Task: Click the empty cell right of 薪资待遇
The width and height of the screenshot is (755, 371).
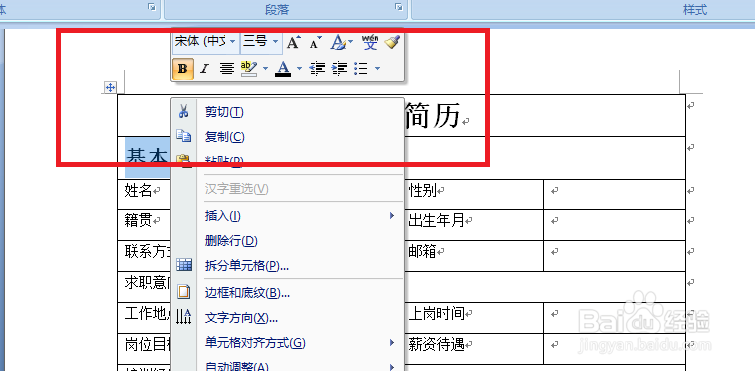Action: pos(614,348)
